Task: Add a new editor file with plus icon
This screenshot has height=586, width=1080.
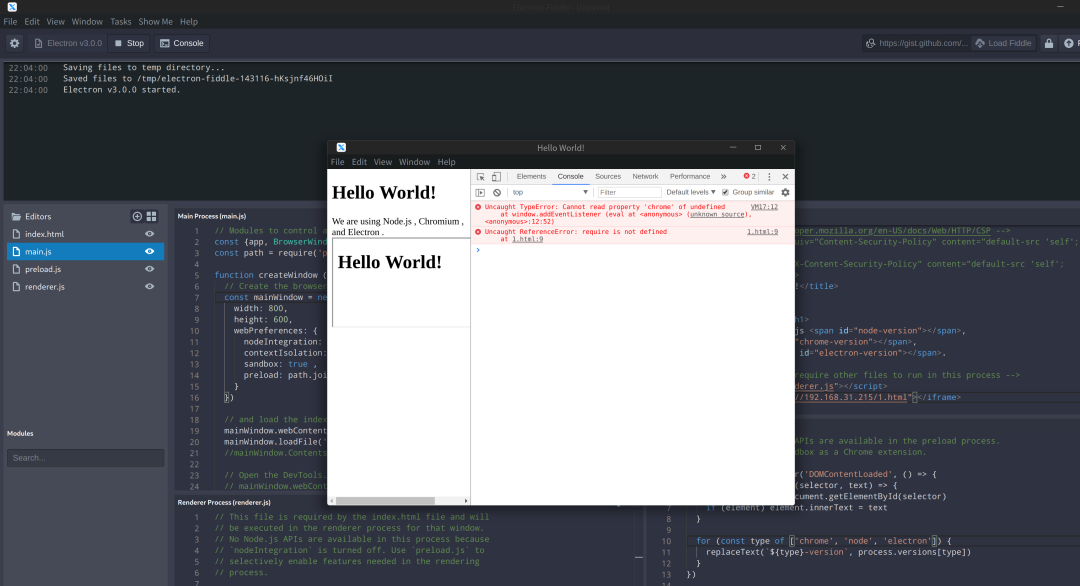Action: (x=137, y=216)
